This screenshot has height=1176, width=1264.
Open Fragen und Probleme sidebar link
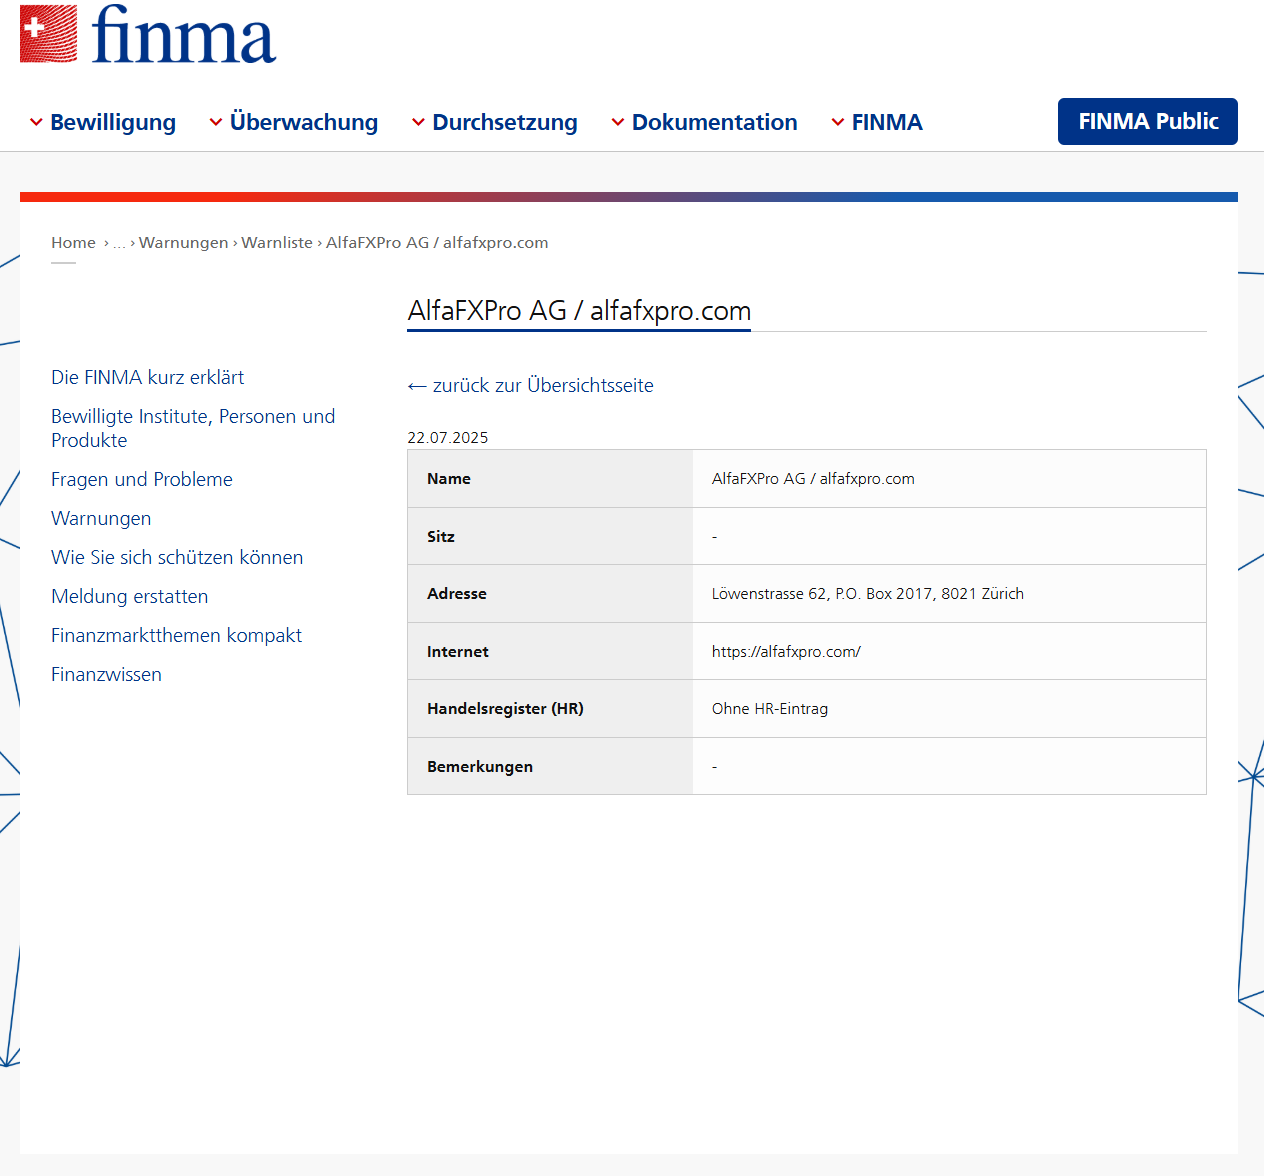coord(142,479)
